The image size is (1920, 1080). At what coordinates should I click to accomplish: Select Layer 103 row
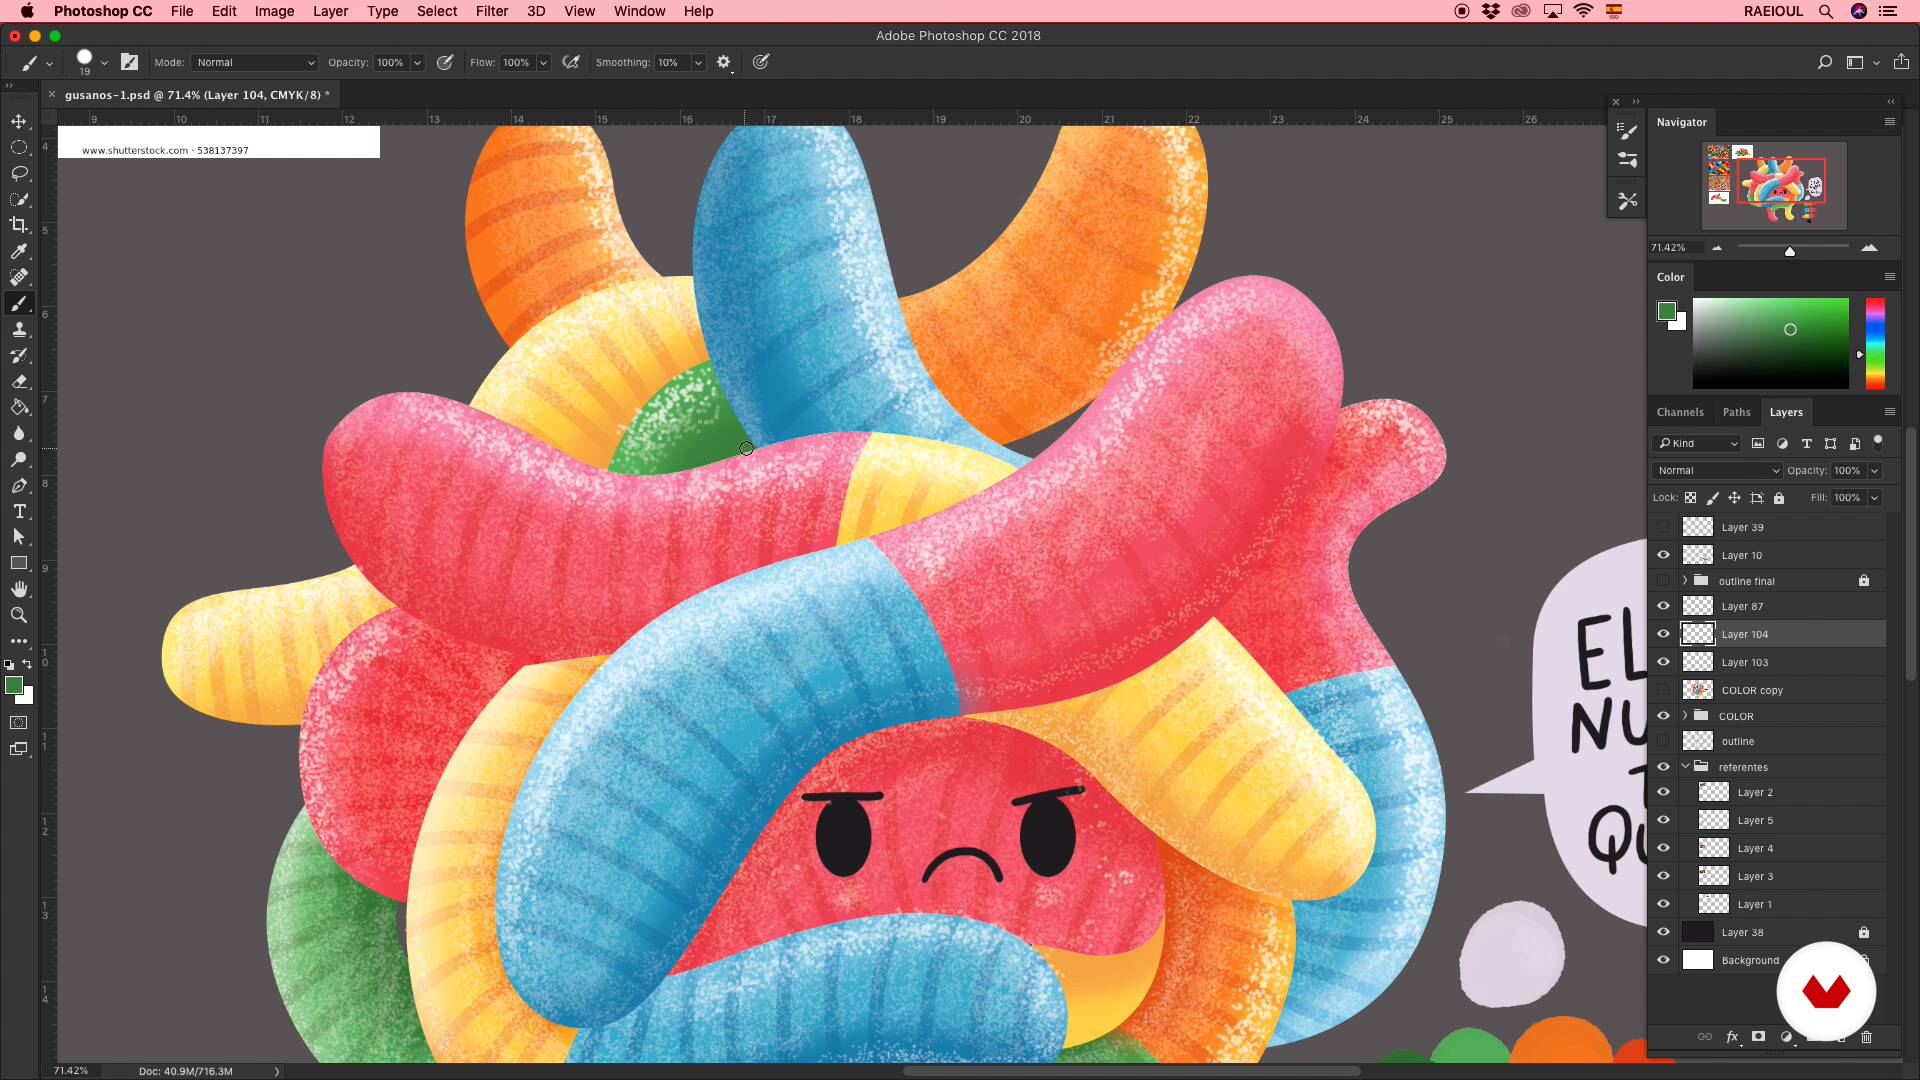click(x=1768, y=662)
